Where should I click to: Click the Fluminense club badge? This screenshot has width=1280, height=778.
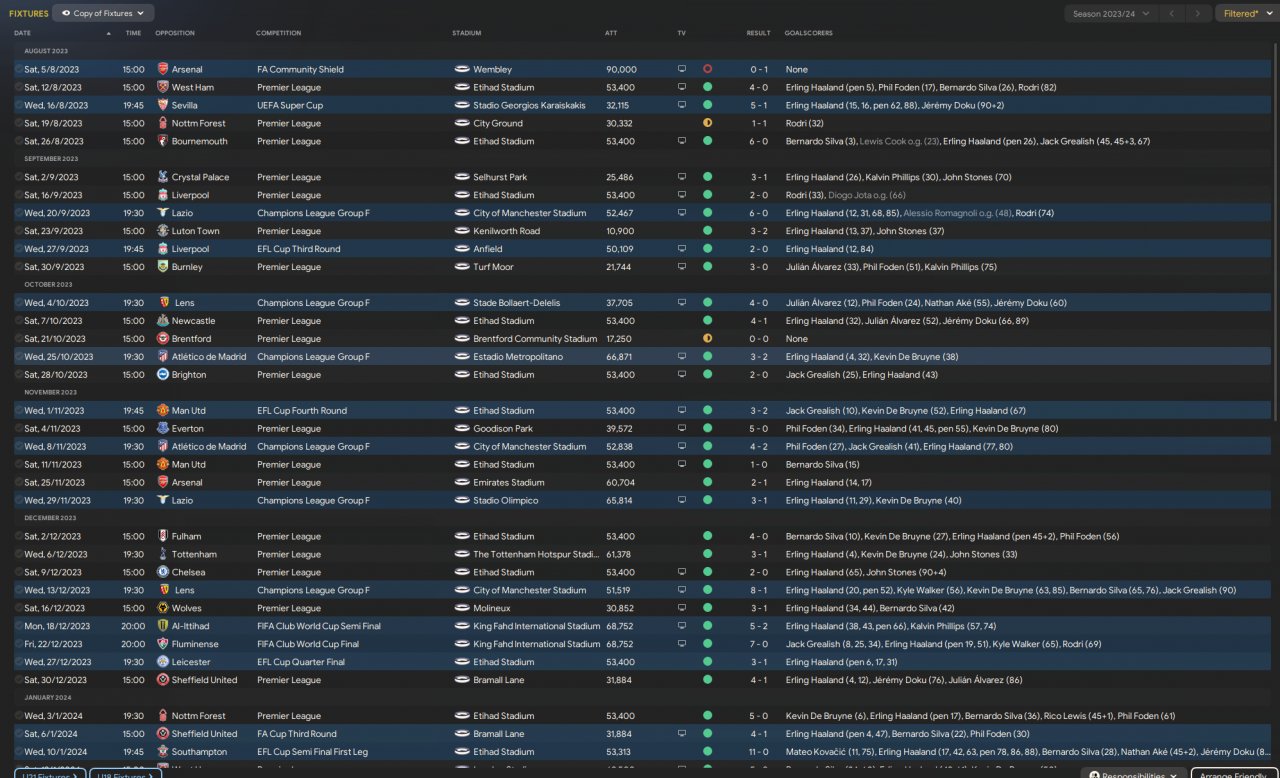pos(163,644)
